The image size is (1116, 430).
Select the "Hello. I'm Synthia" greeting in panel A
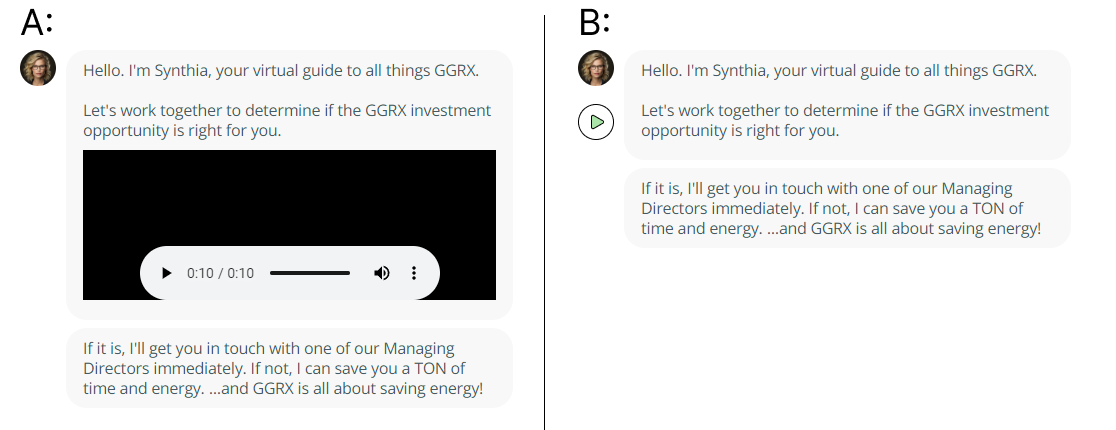pos(281,70)
